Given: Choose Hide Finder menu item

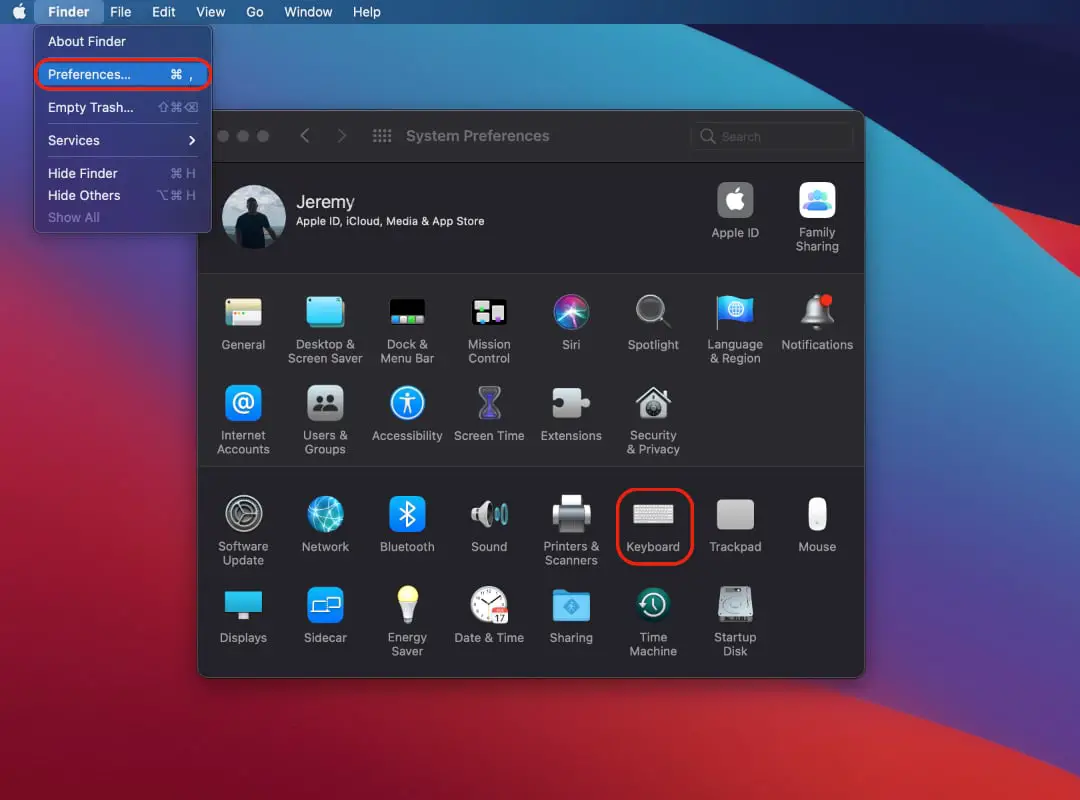Looking at the screenshot, I should pyautogui.click(x=123, y=174).
